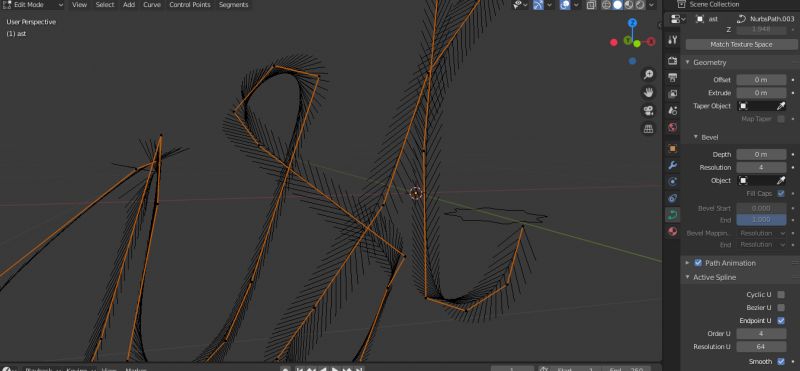Toggle the camera view icon
Screen dimensions: 800x371
click(648, 111)
